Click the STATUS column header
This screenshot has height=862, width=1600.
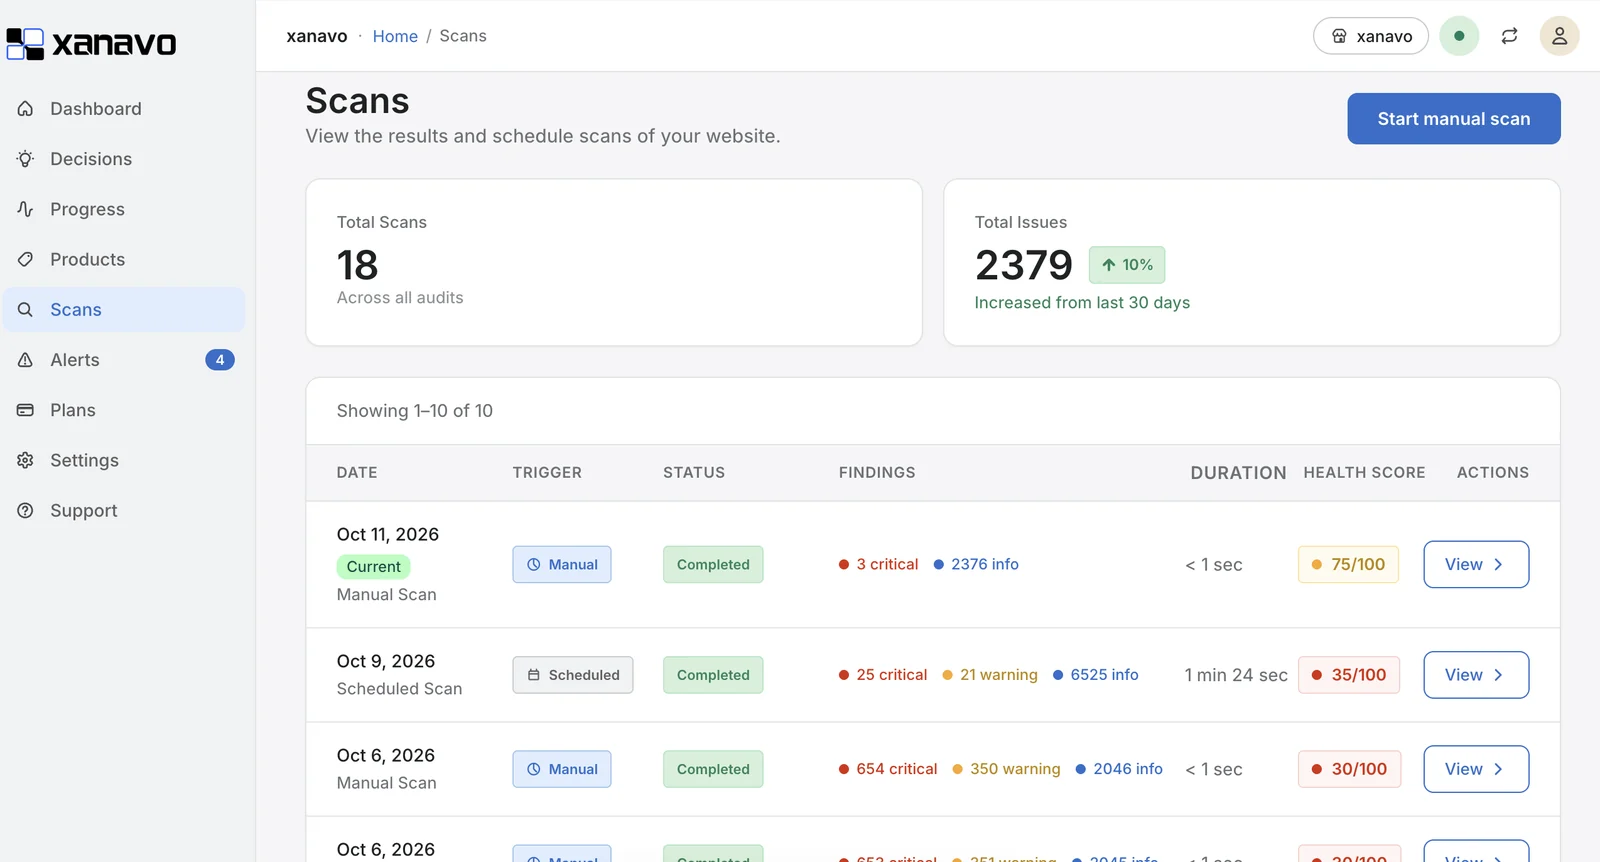point(694,473)
